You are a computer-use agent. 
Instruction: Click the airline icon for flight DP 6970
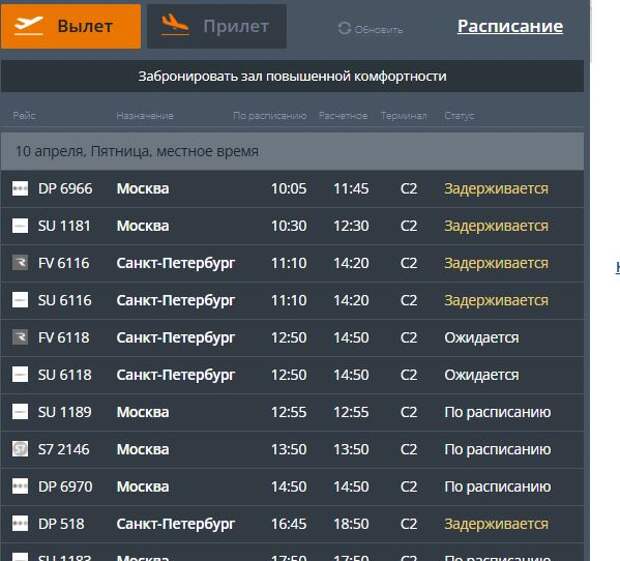(x=20, y=487)
